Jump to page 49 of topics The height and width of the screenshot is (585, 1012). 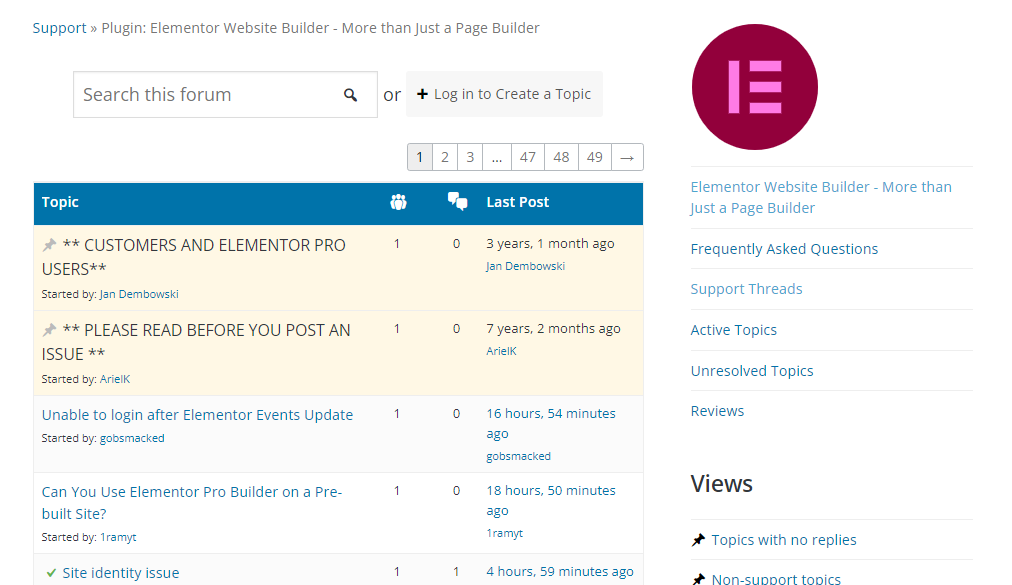(x=595, y=157)
